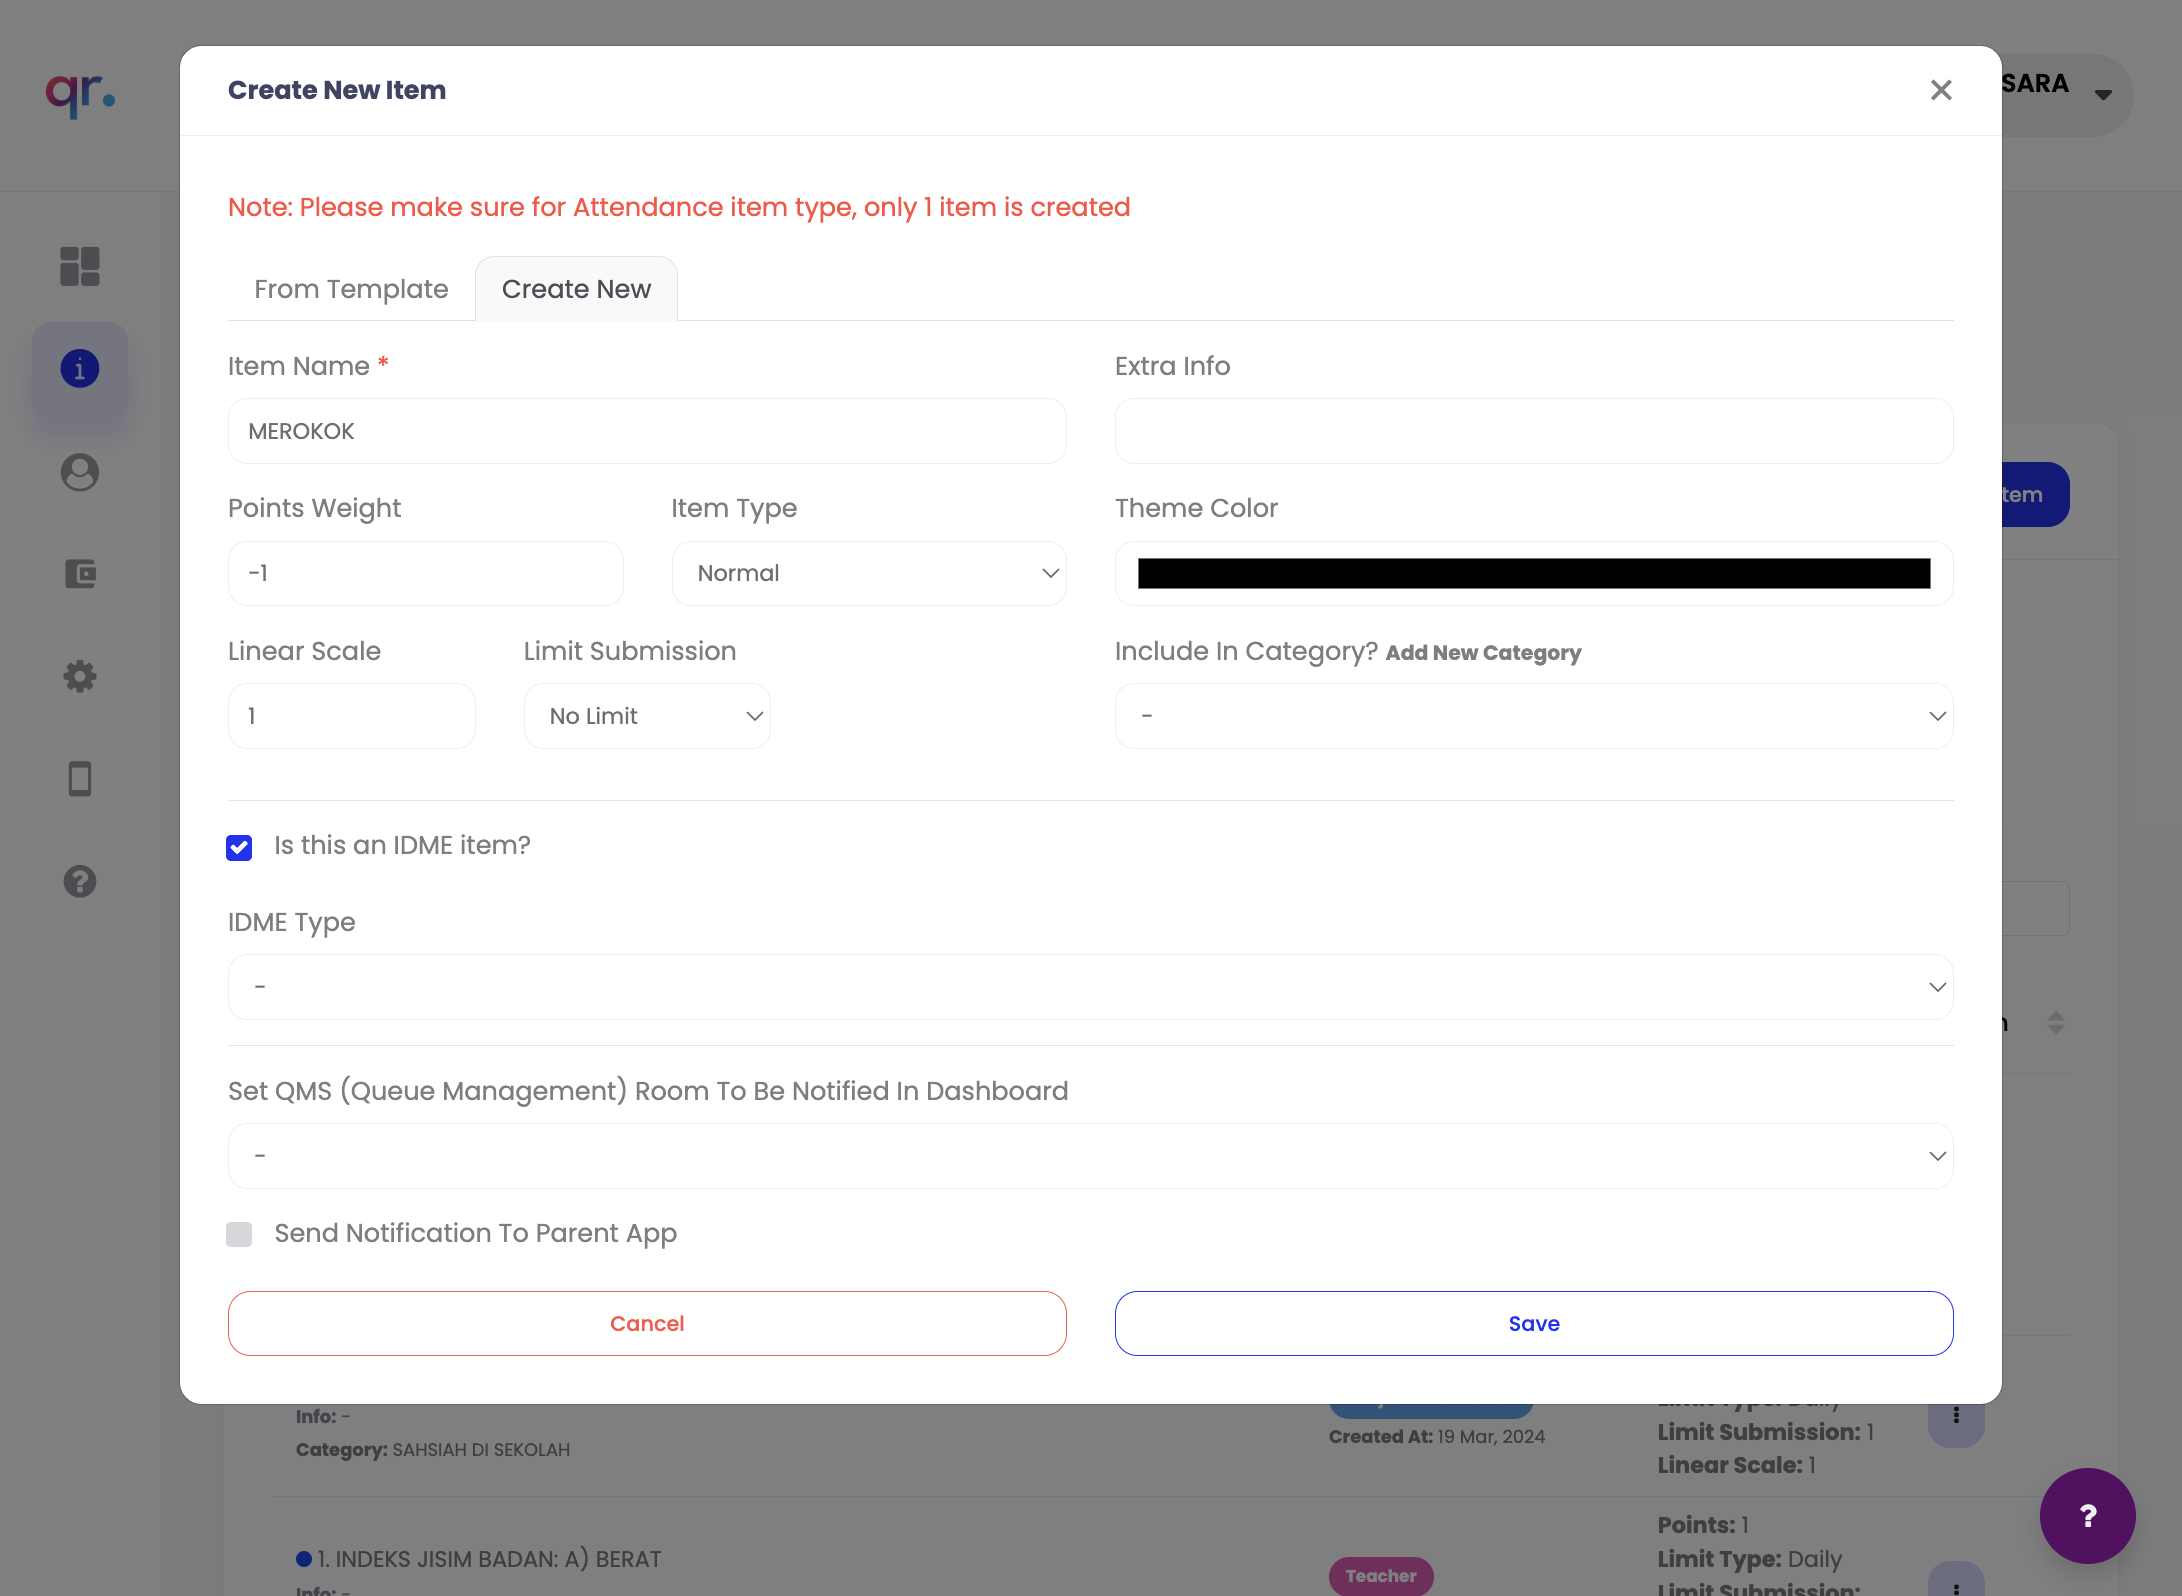Click the Item Name field containing MEROKOK

(647, 431)
